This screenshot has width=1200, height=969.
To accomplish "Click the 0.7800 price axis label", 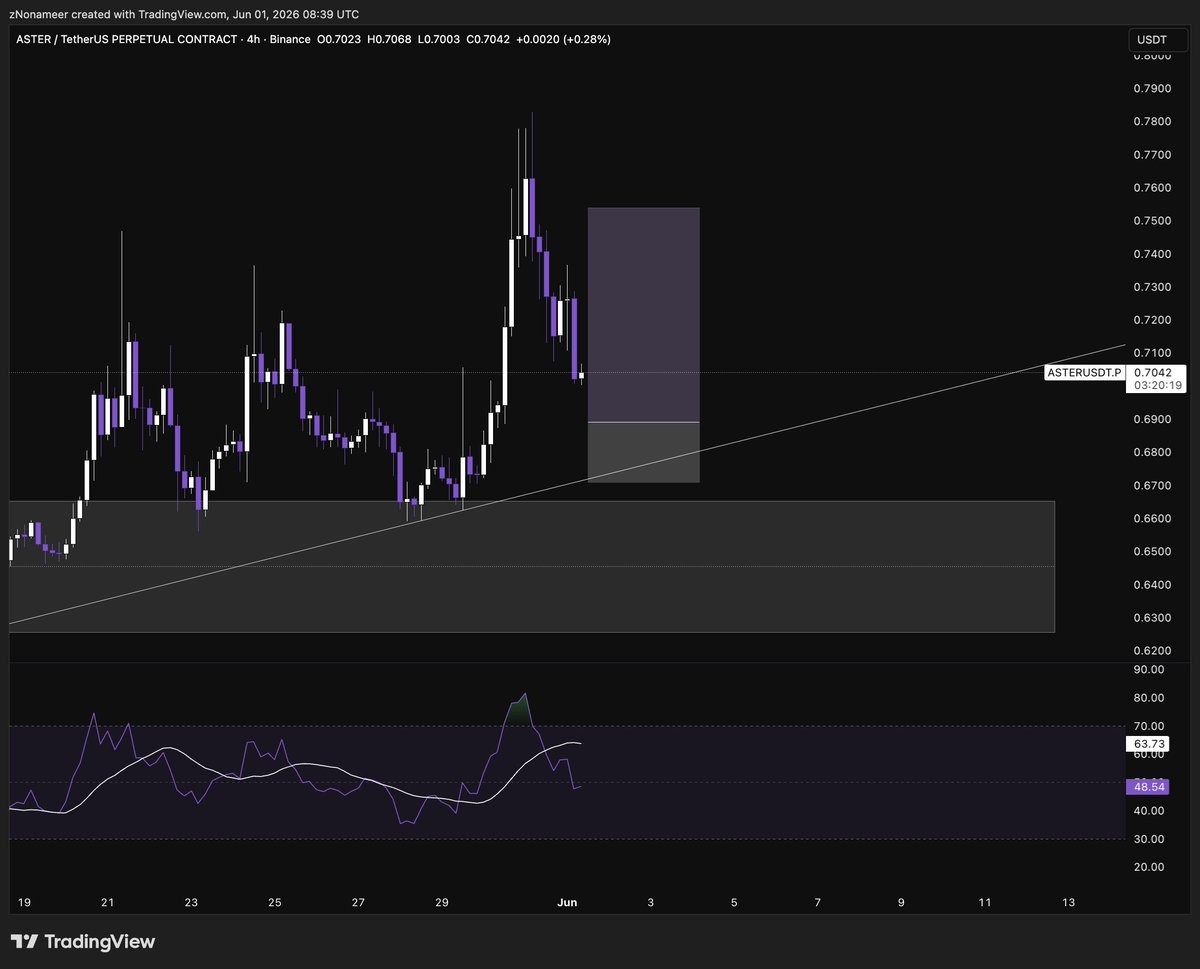I will coord(1152,122).
